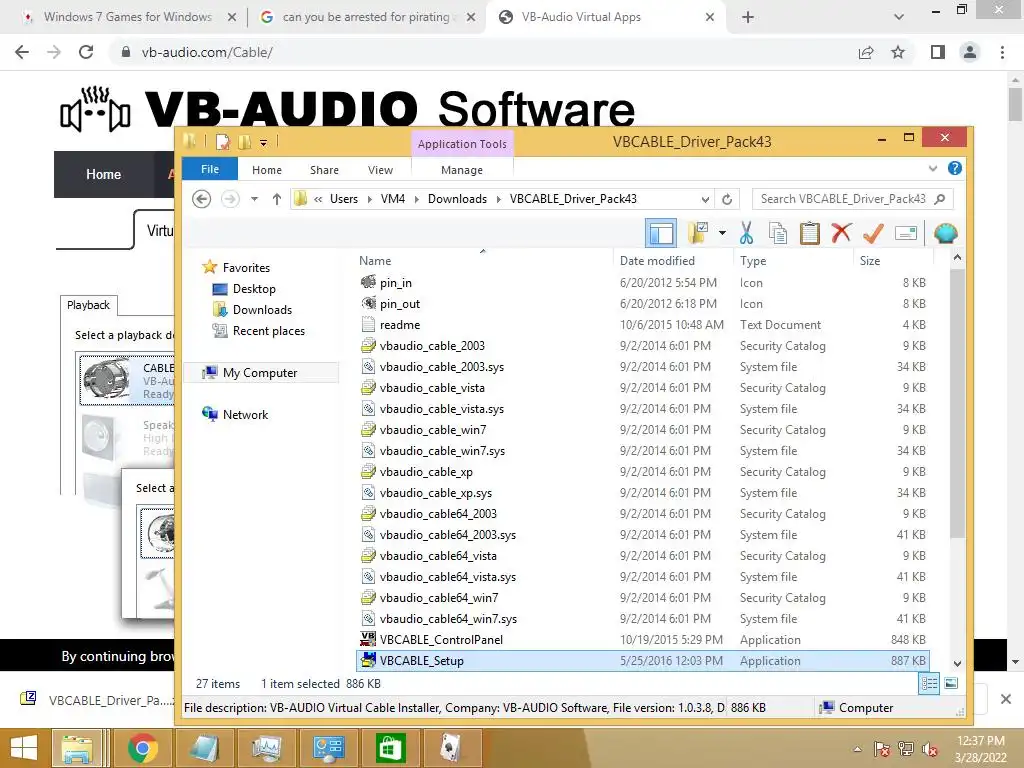The width and height of the screenshot is (1024, 768).
Task: Click the teal shell icon in toolbar
Action: pos(945,233)
